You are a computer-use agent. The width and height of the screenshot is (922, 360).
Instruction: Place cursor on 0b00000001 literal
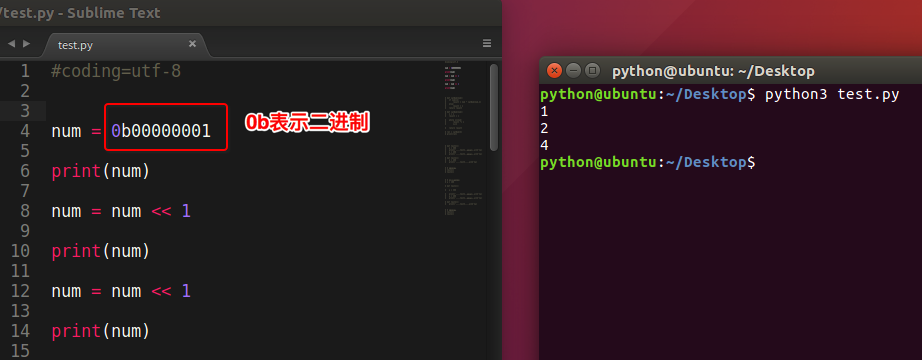tap(161, 131)
